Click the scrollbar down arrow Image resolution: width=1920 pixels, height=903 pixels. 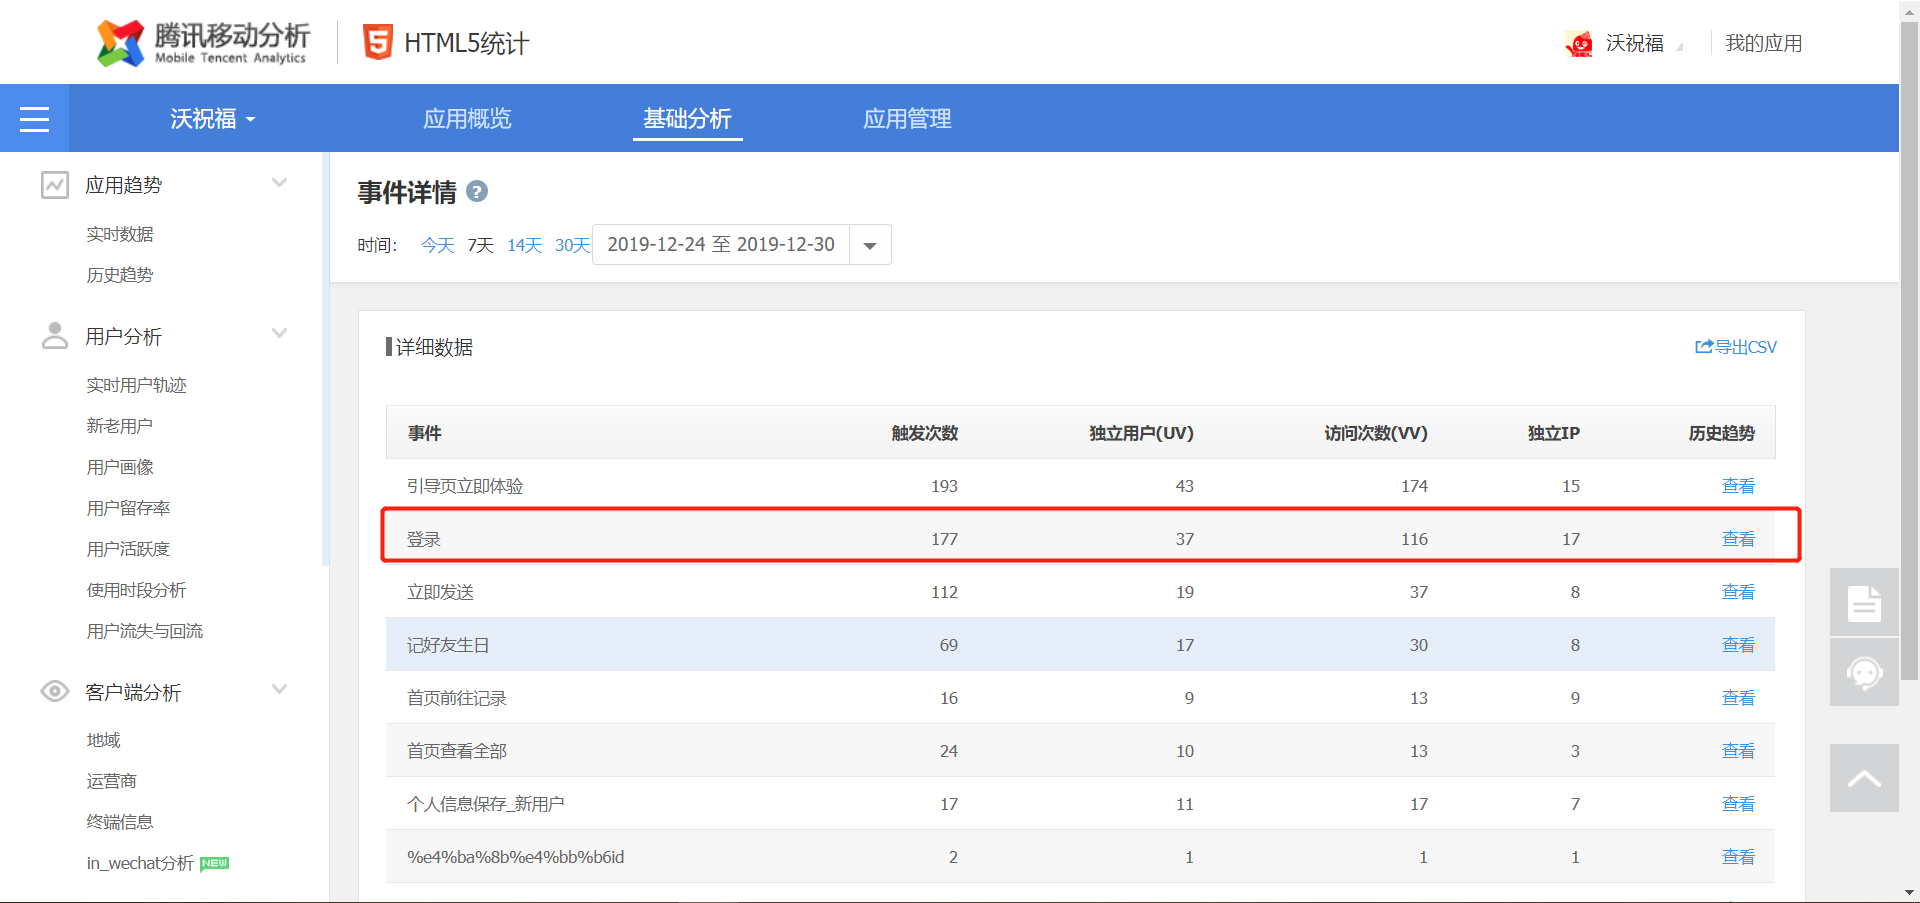click(1909, 892)
